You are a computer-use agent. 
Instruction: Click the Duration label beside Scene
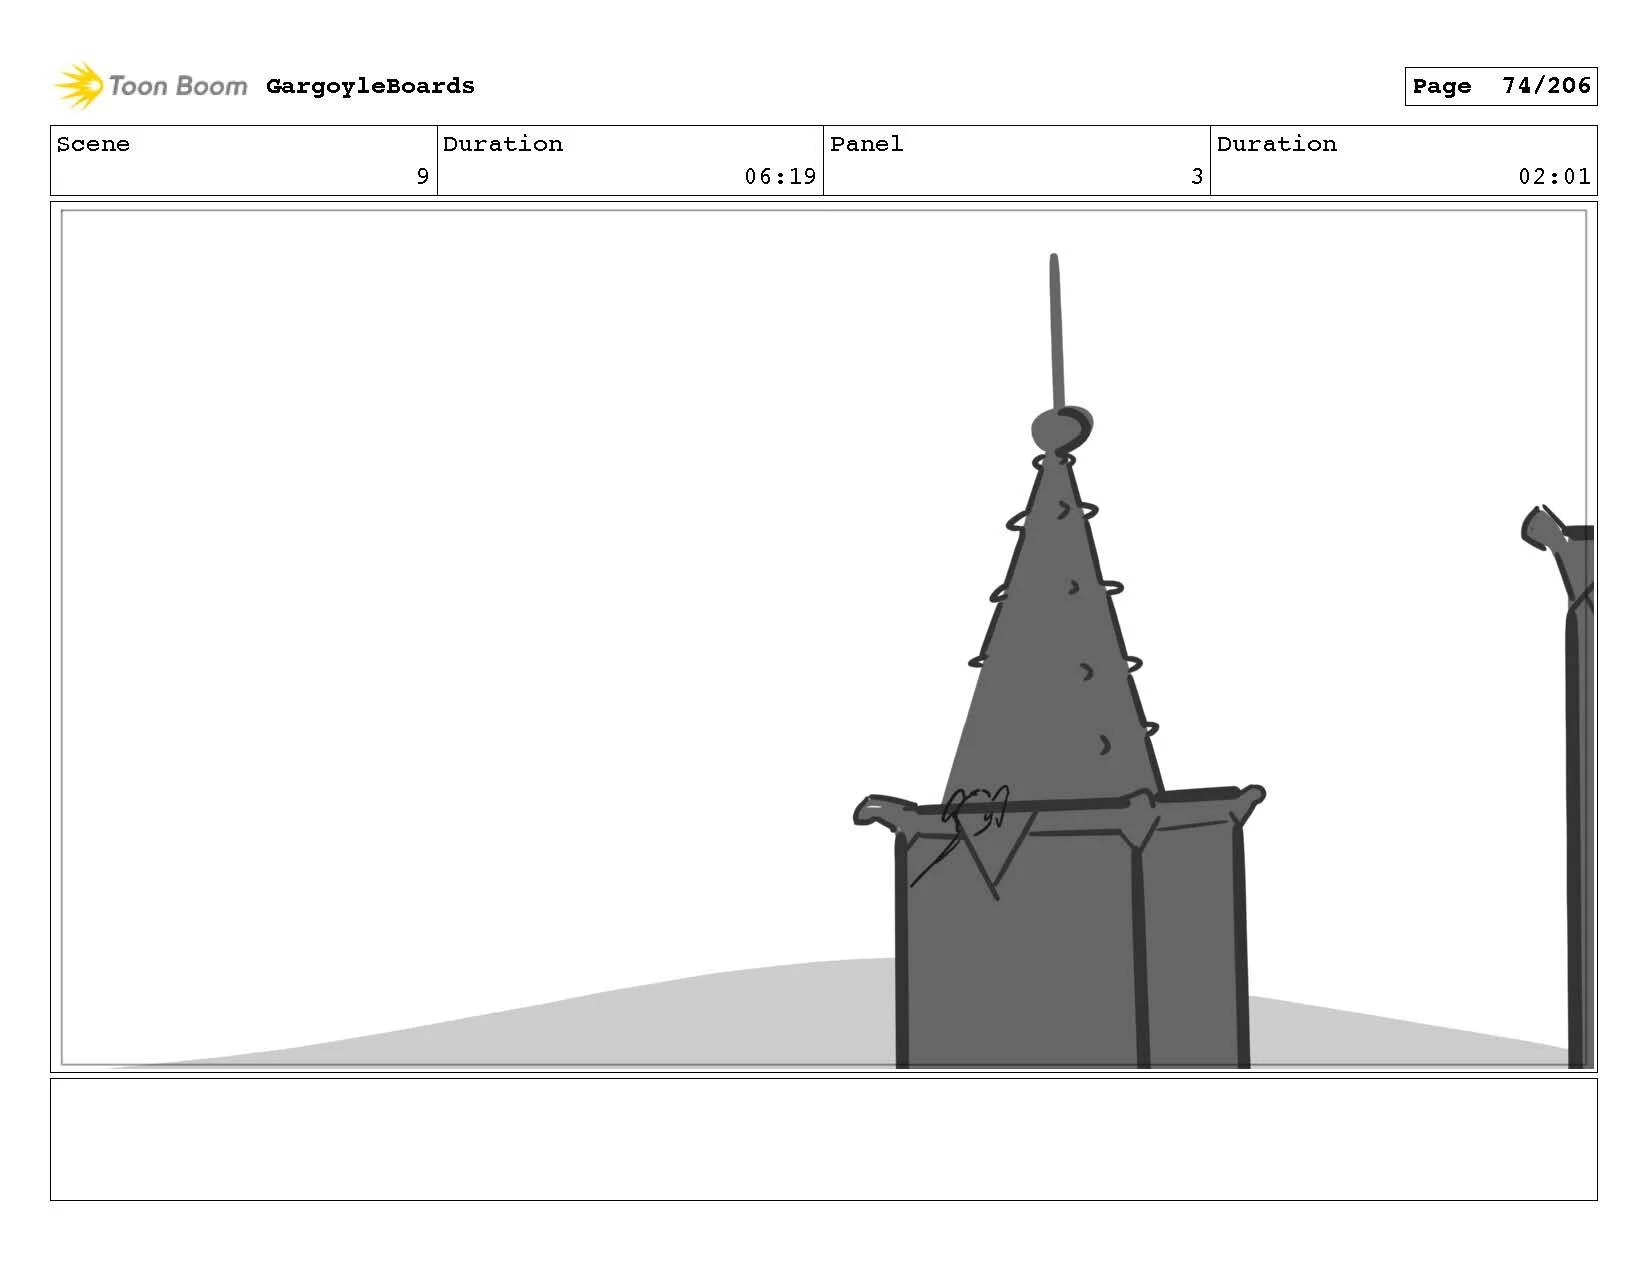coord(503,144)
